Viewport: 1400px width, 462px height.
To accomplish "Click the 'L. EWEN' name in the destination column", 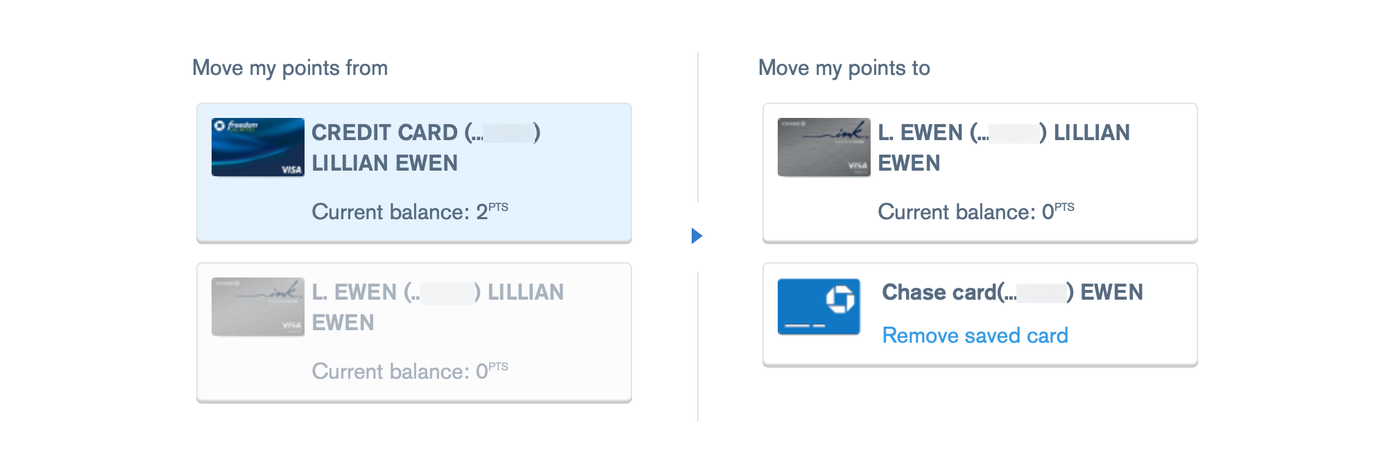I will coord(921,133).
